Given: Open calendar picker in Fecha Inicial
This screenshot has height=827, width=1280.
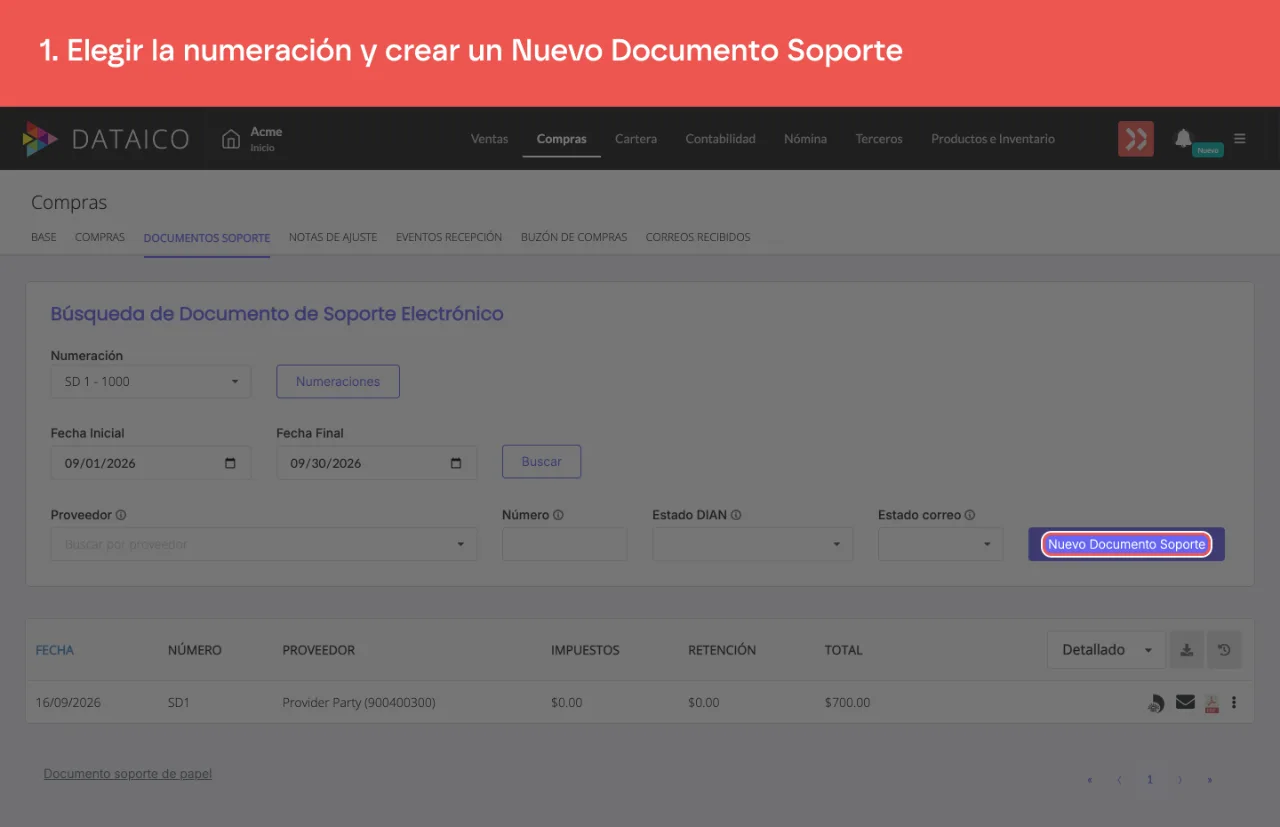Looking at the screenshot, I should 231,463.
